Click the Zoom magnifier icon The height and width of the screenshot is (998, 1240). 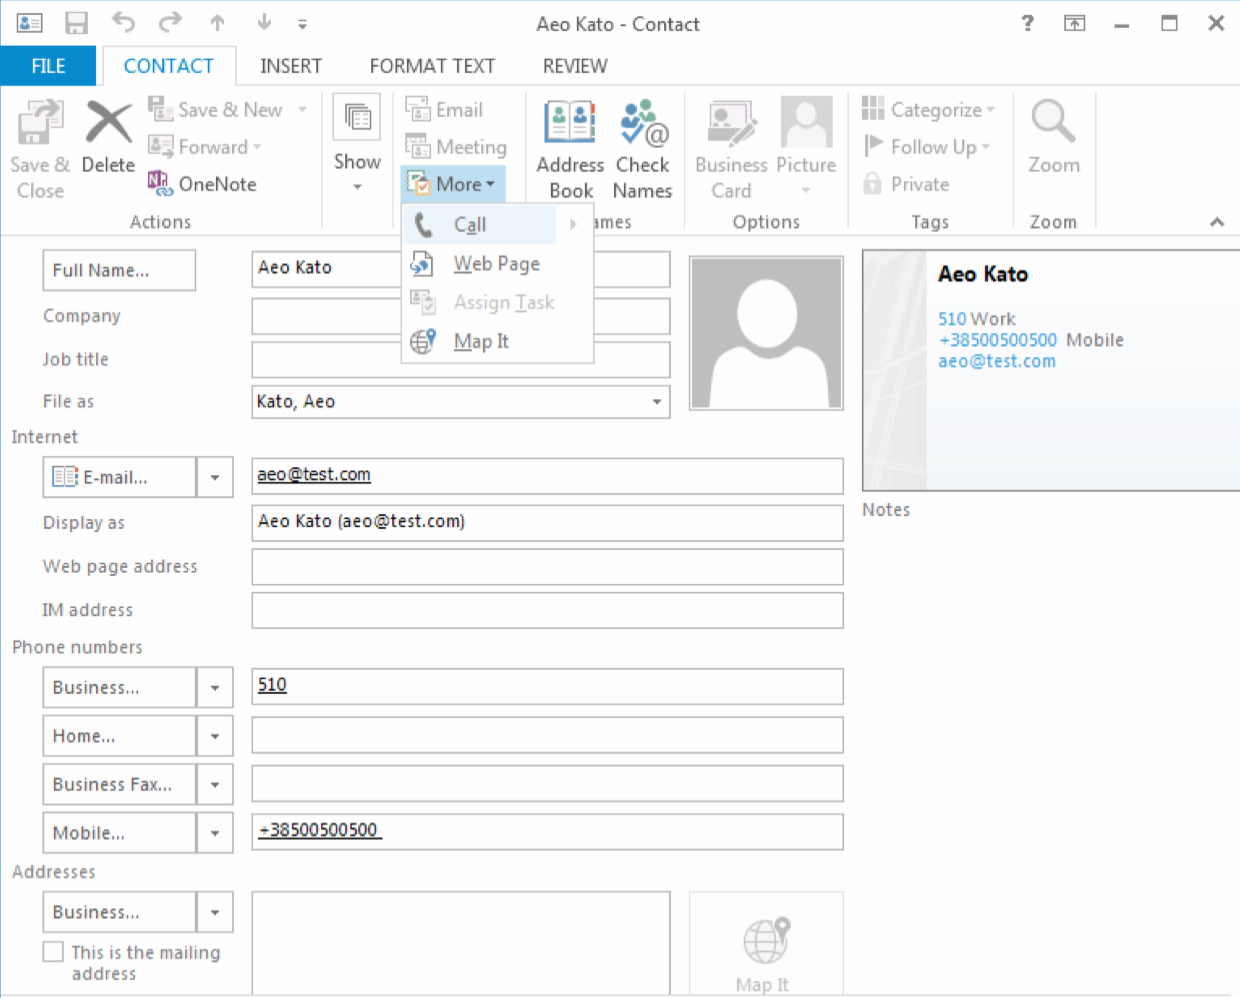coord(1053,124)
